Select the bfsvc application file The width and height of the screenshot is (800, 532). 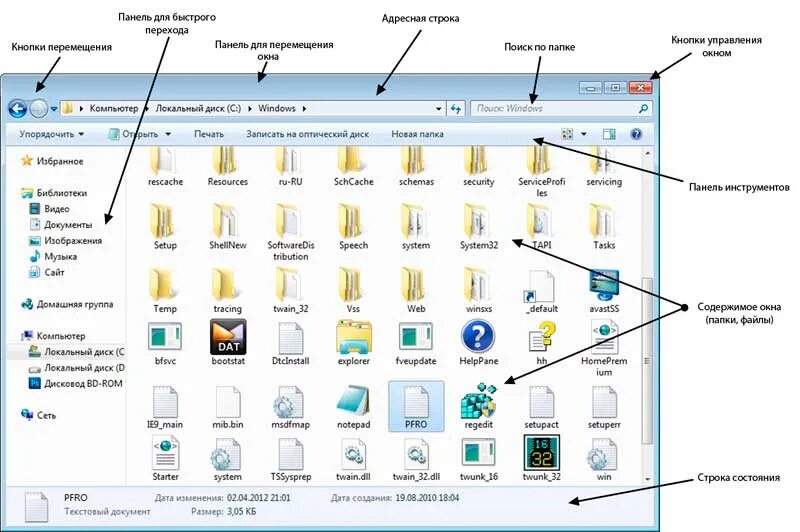point(165,343)
